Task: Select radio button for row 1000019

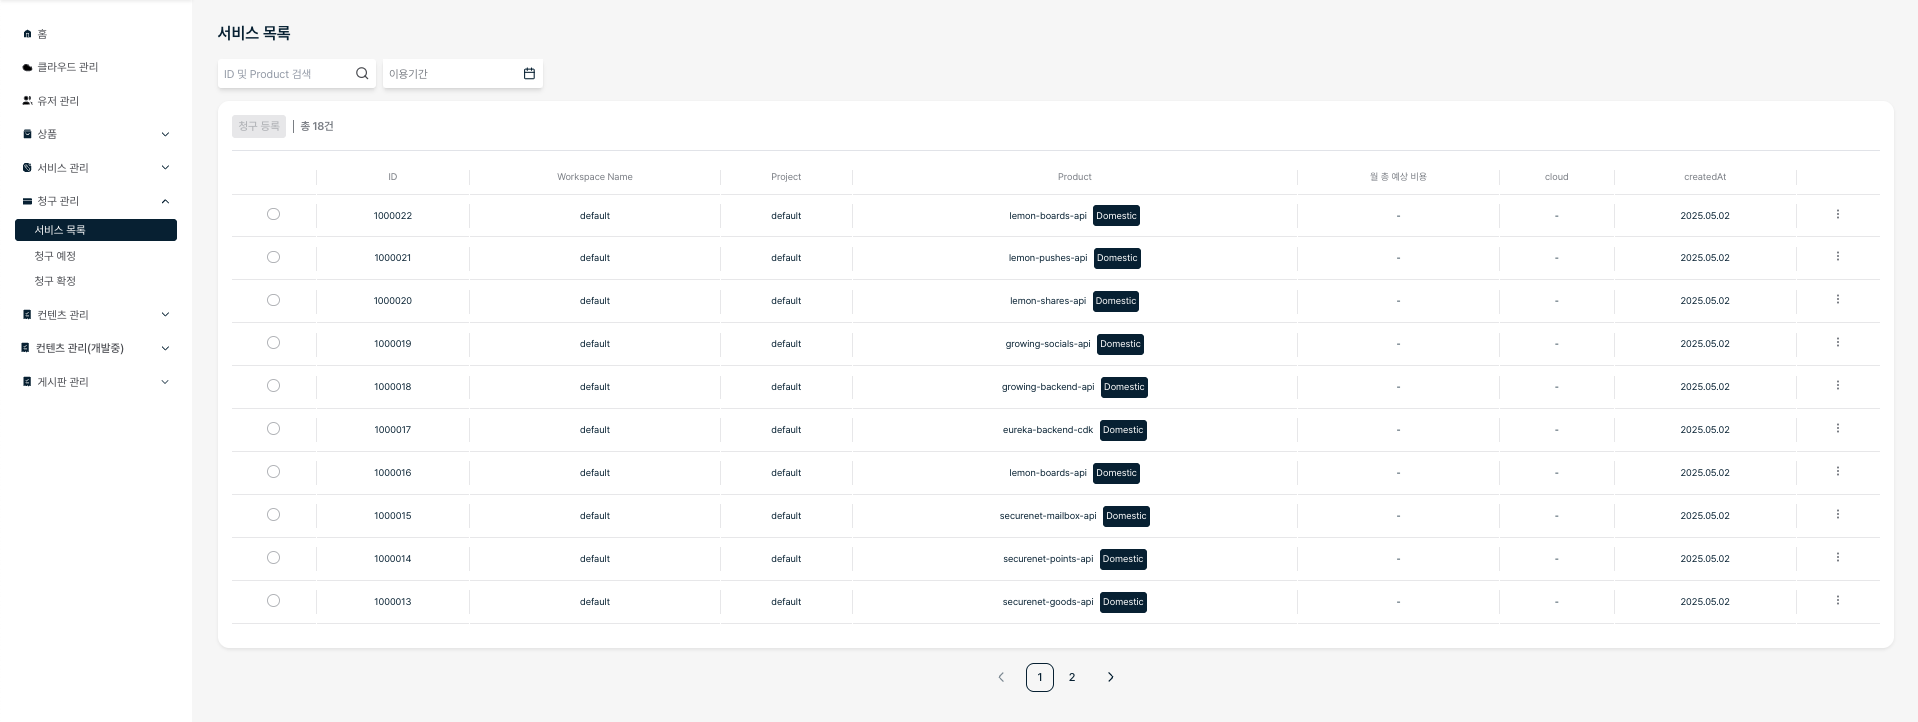Action: [x=273, y=343]
